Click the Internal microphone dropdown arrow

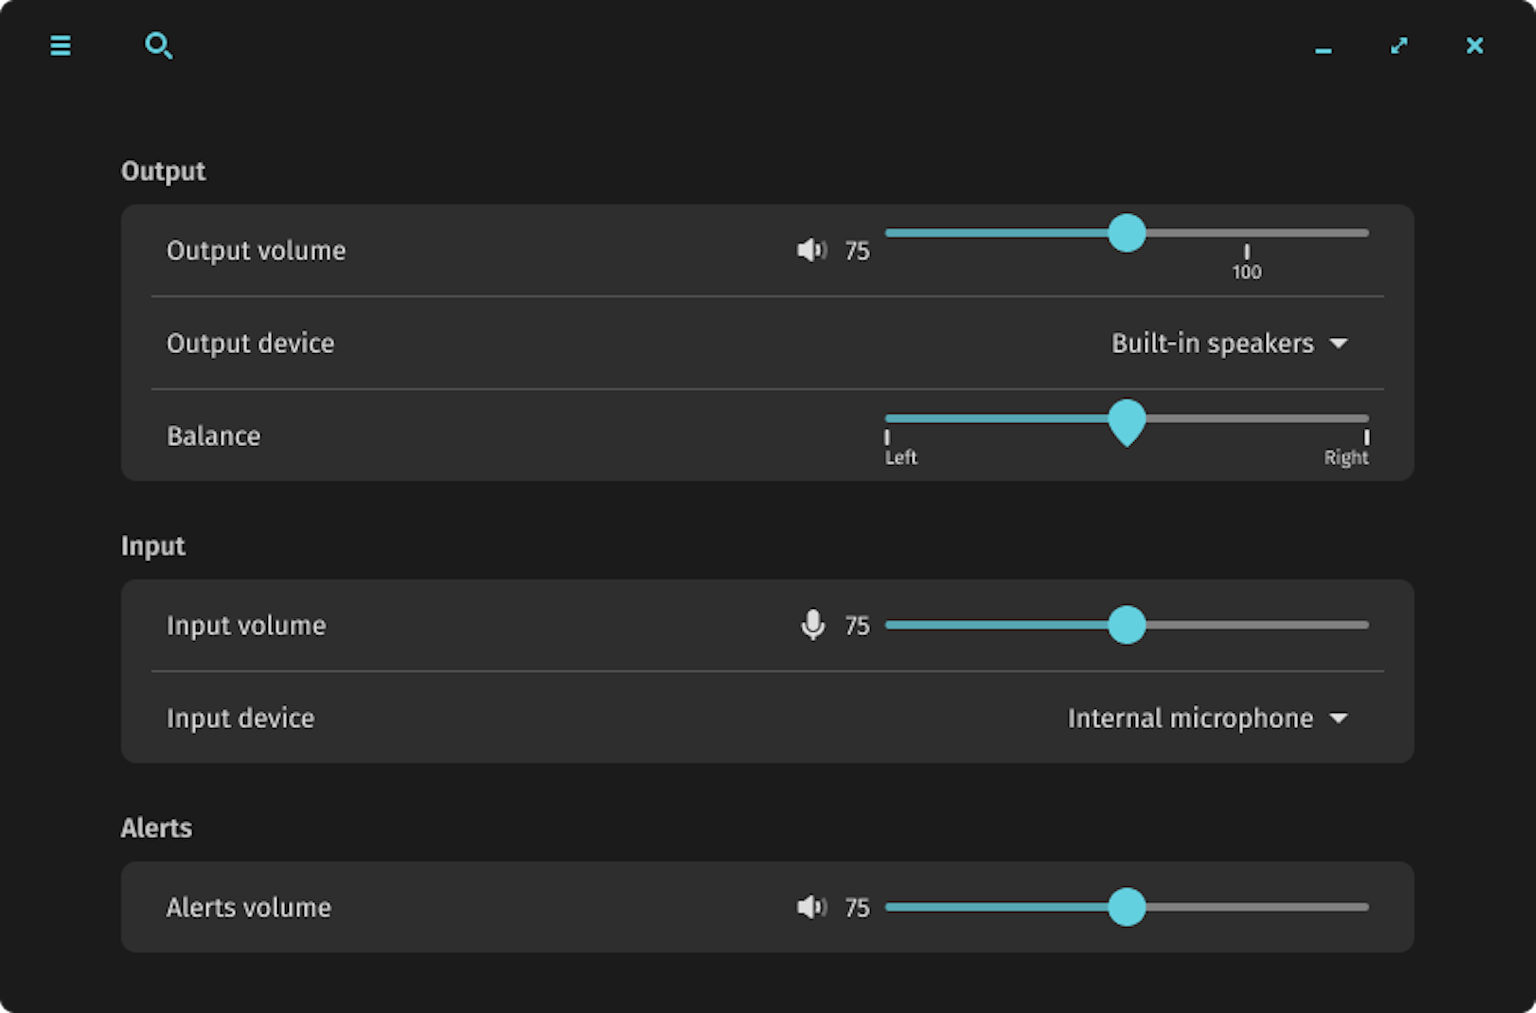click(x=1339, y=718)
